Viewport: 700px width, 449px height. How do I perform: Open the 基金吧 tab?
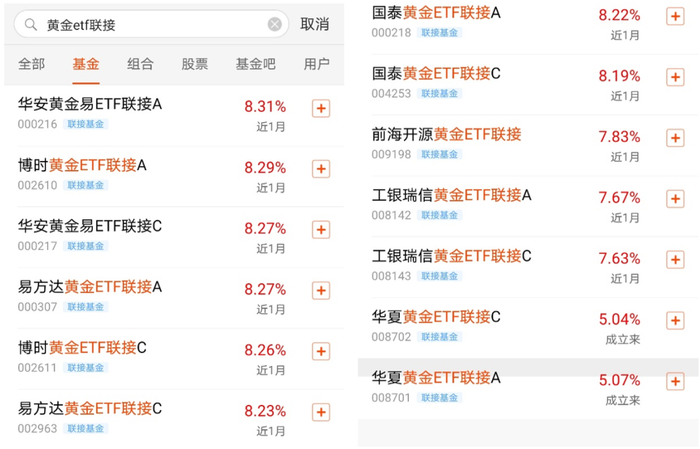255,64
